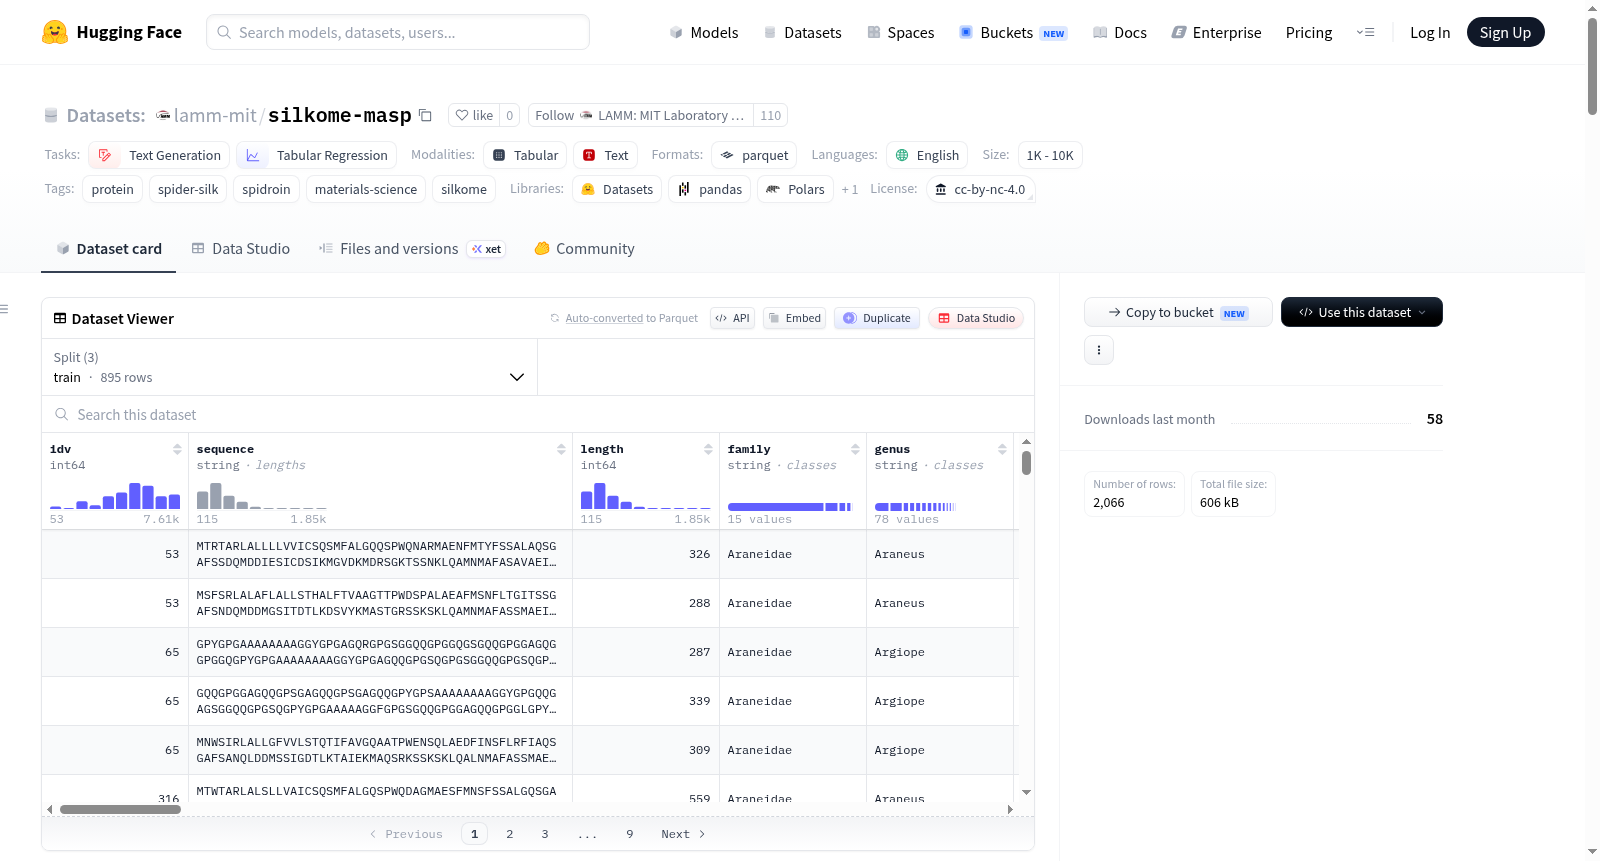Open the API button in Dataset Viewer
This screenshot has height=861, width=1600.
pyautogui.click(x=732, y=318)
